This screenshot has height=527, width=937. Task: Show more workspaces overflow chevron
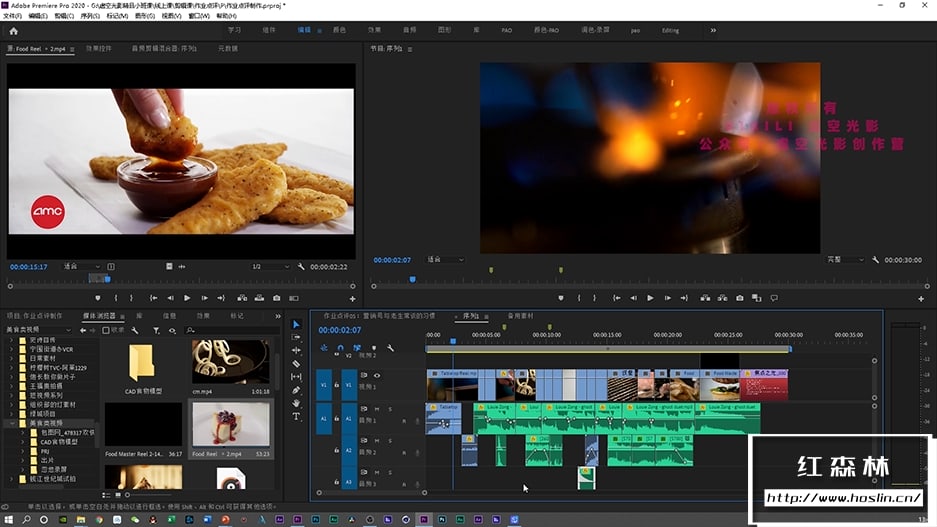(x=713, y=30)
